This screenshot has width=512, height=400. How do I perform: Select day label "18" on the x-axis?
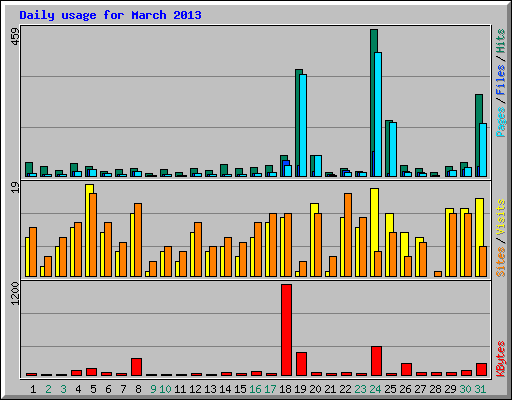(x=285, y=389)
